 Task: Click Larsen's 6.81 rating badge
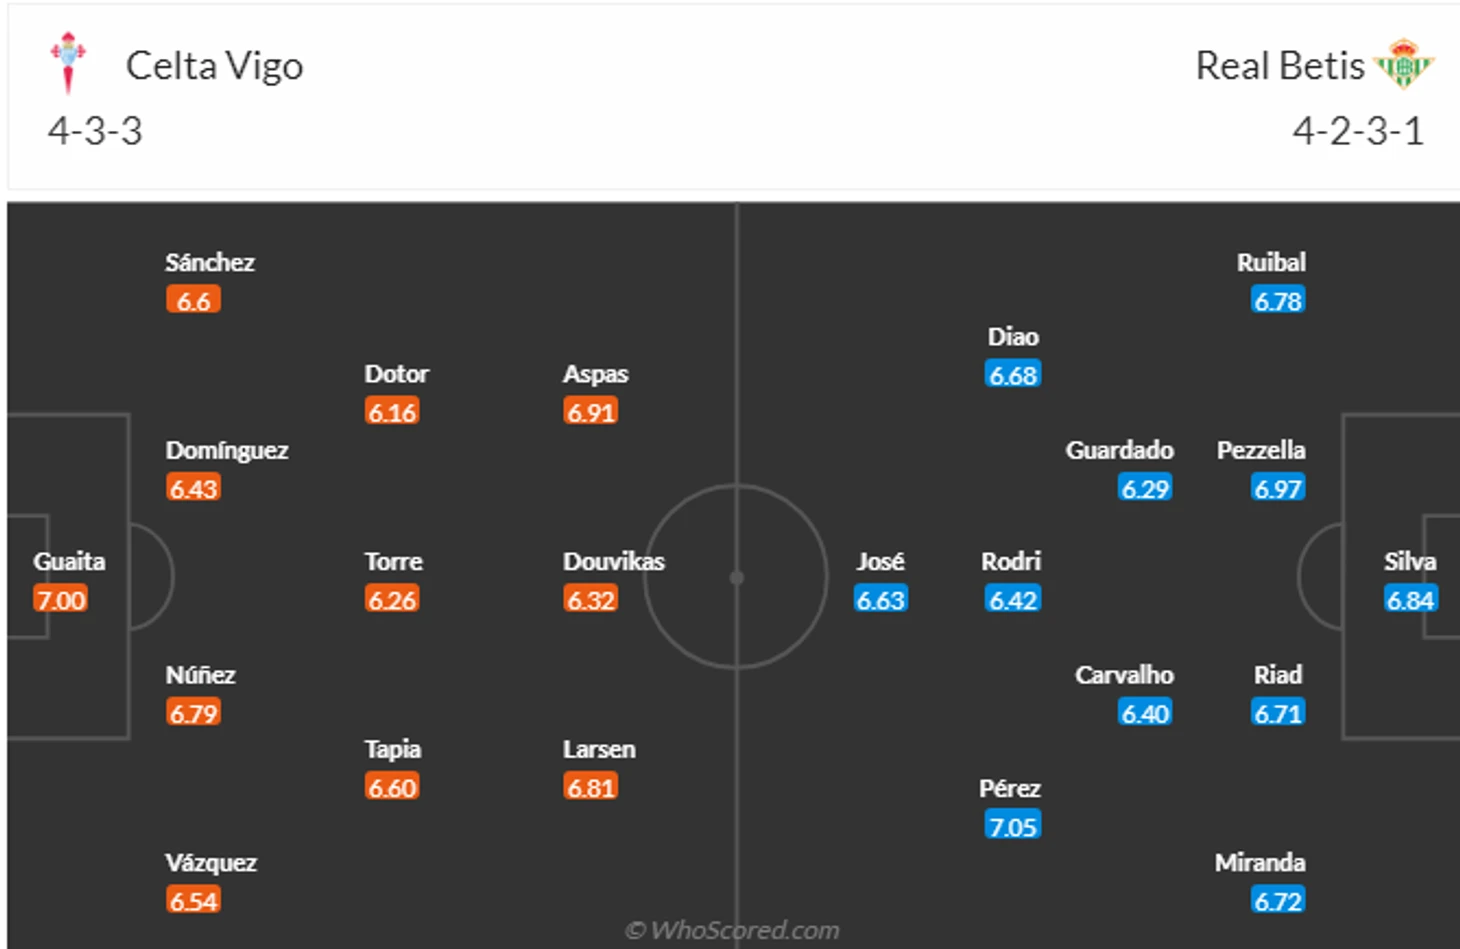tap(591, 787)
